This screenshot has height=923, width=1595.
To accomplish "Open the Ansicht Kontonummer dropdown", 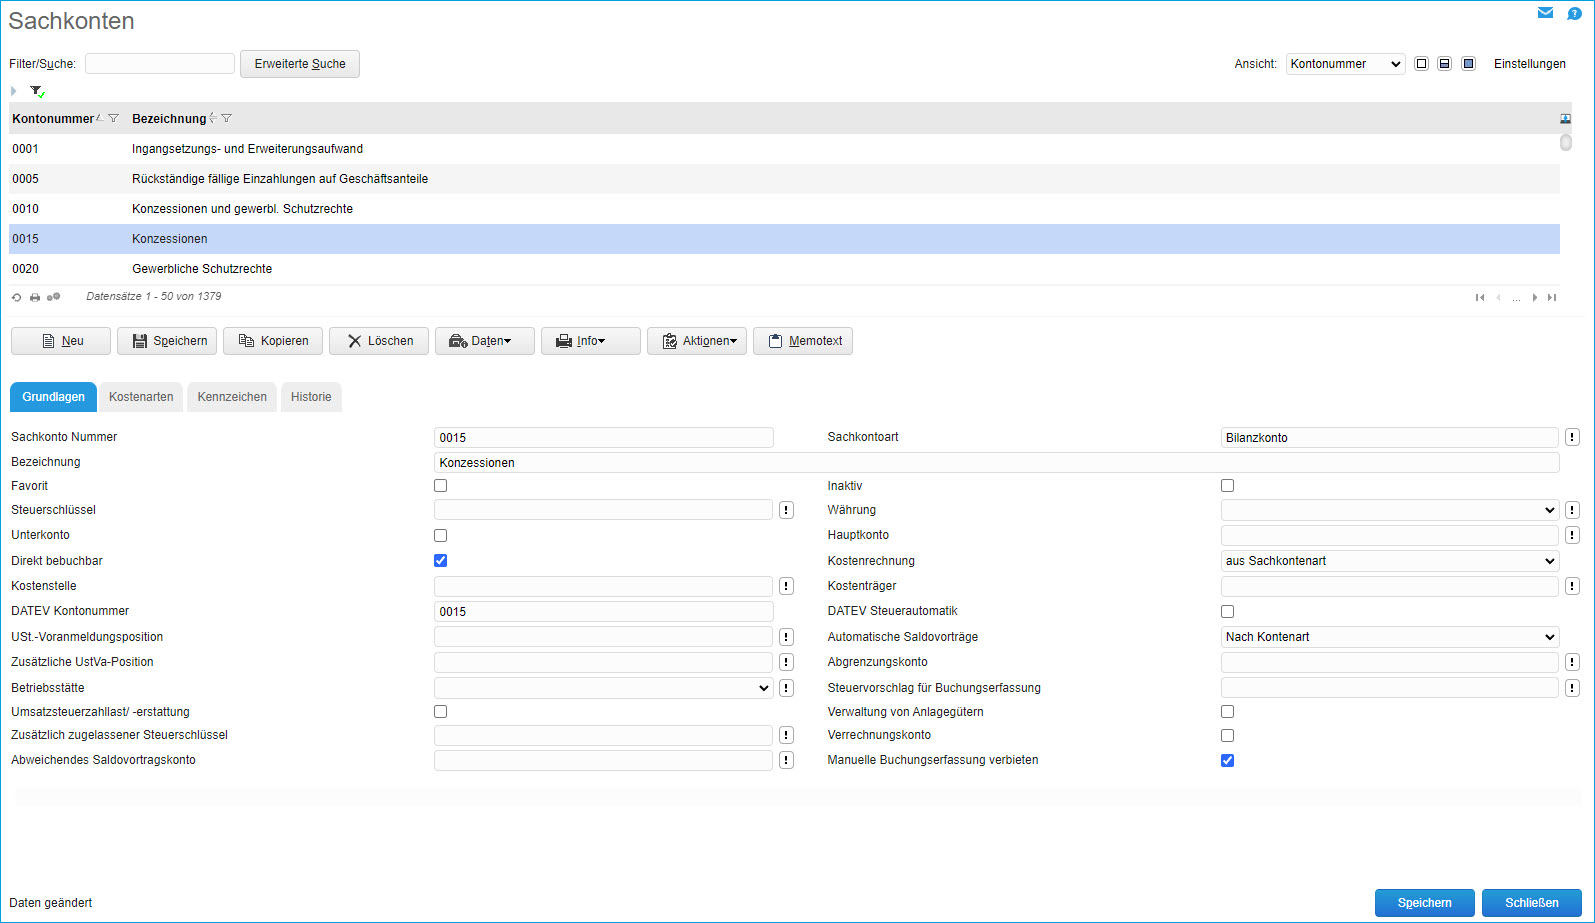I will (1345, 64).
